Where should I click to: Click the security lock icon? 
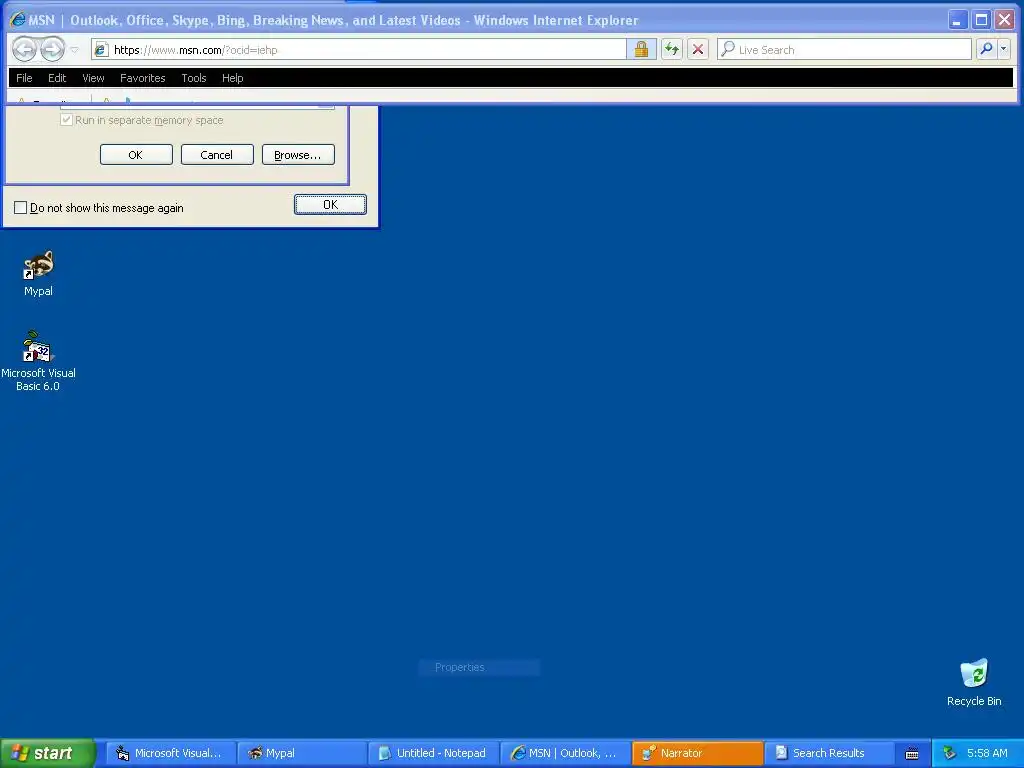point(641,50)
